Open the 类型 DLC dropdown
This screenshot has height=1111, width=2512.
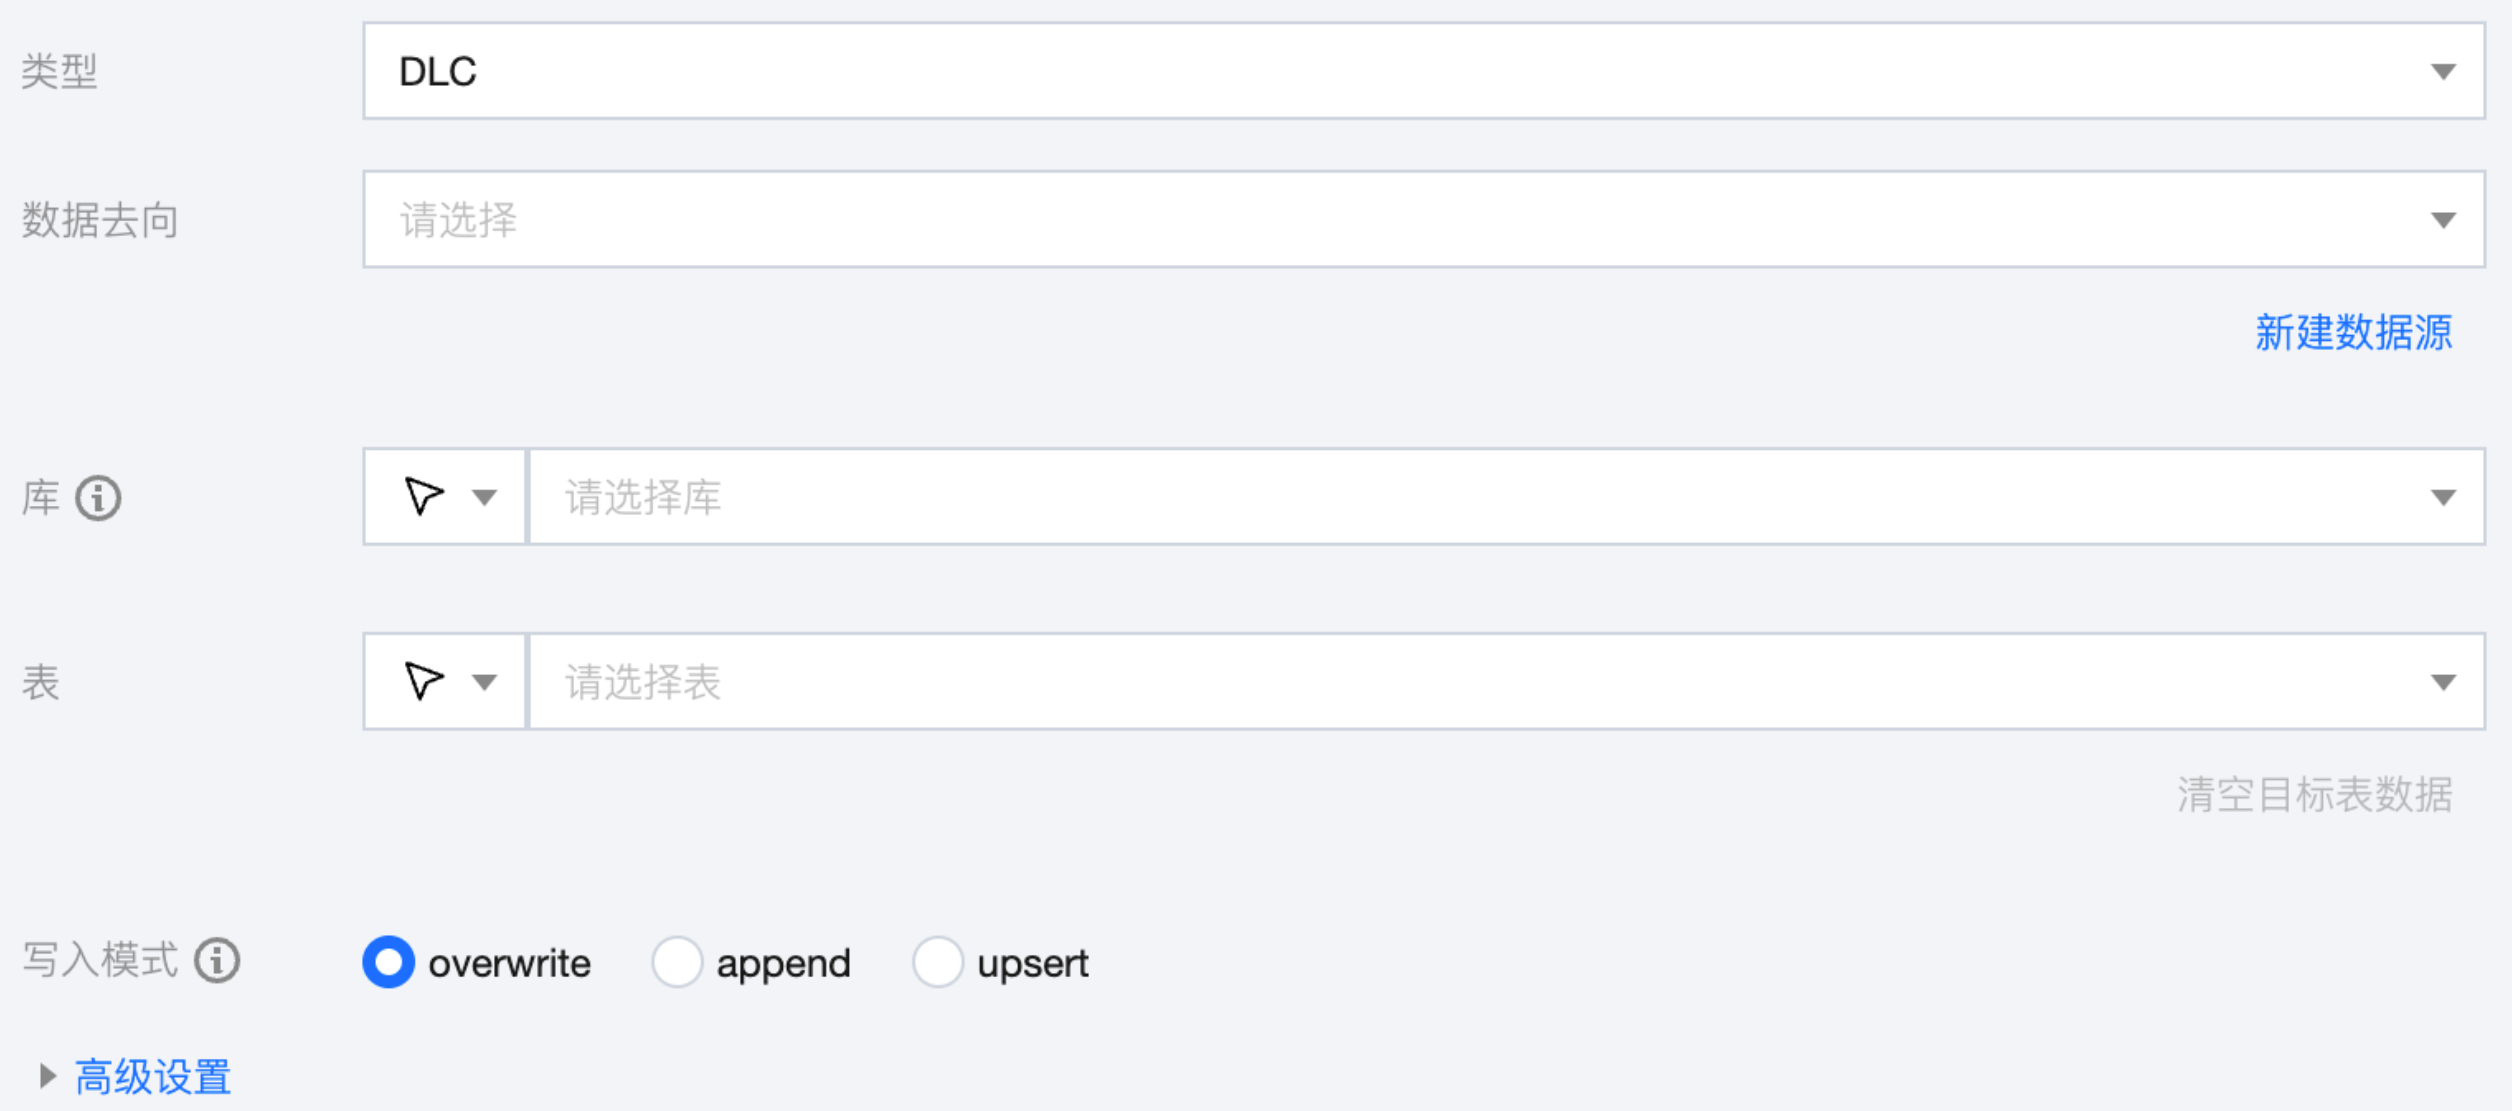pos(1400,72)
